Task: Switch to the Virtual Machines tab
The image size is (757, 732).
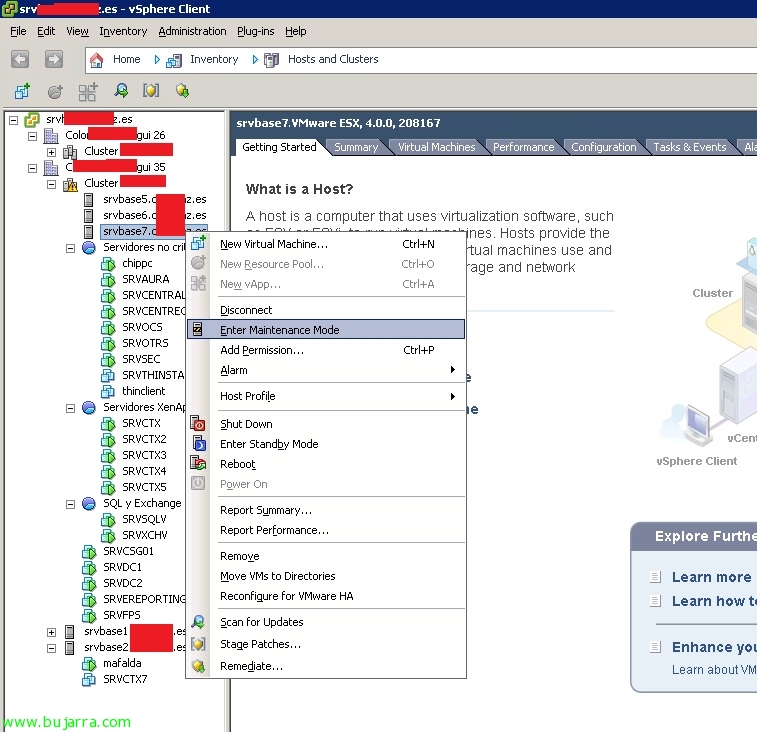Action: pyautogui.click(x=436, y=147)
